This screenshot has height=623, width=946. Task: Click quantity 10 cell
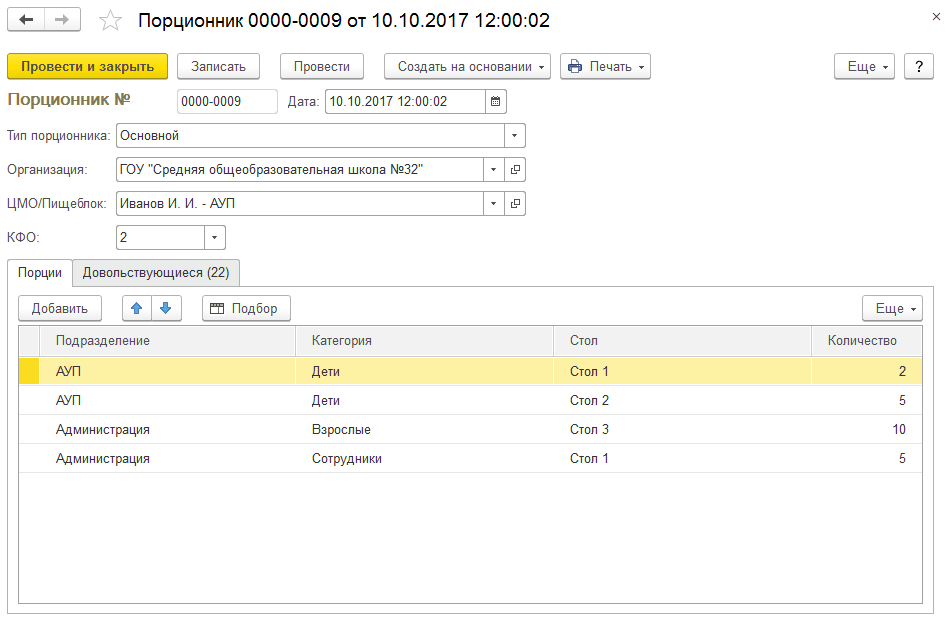pyautogui.click(x=867, y=429)
